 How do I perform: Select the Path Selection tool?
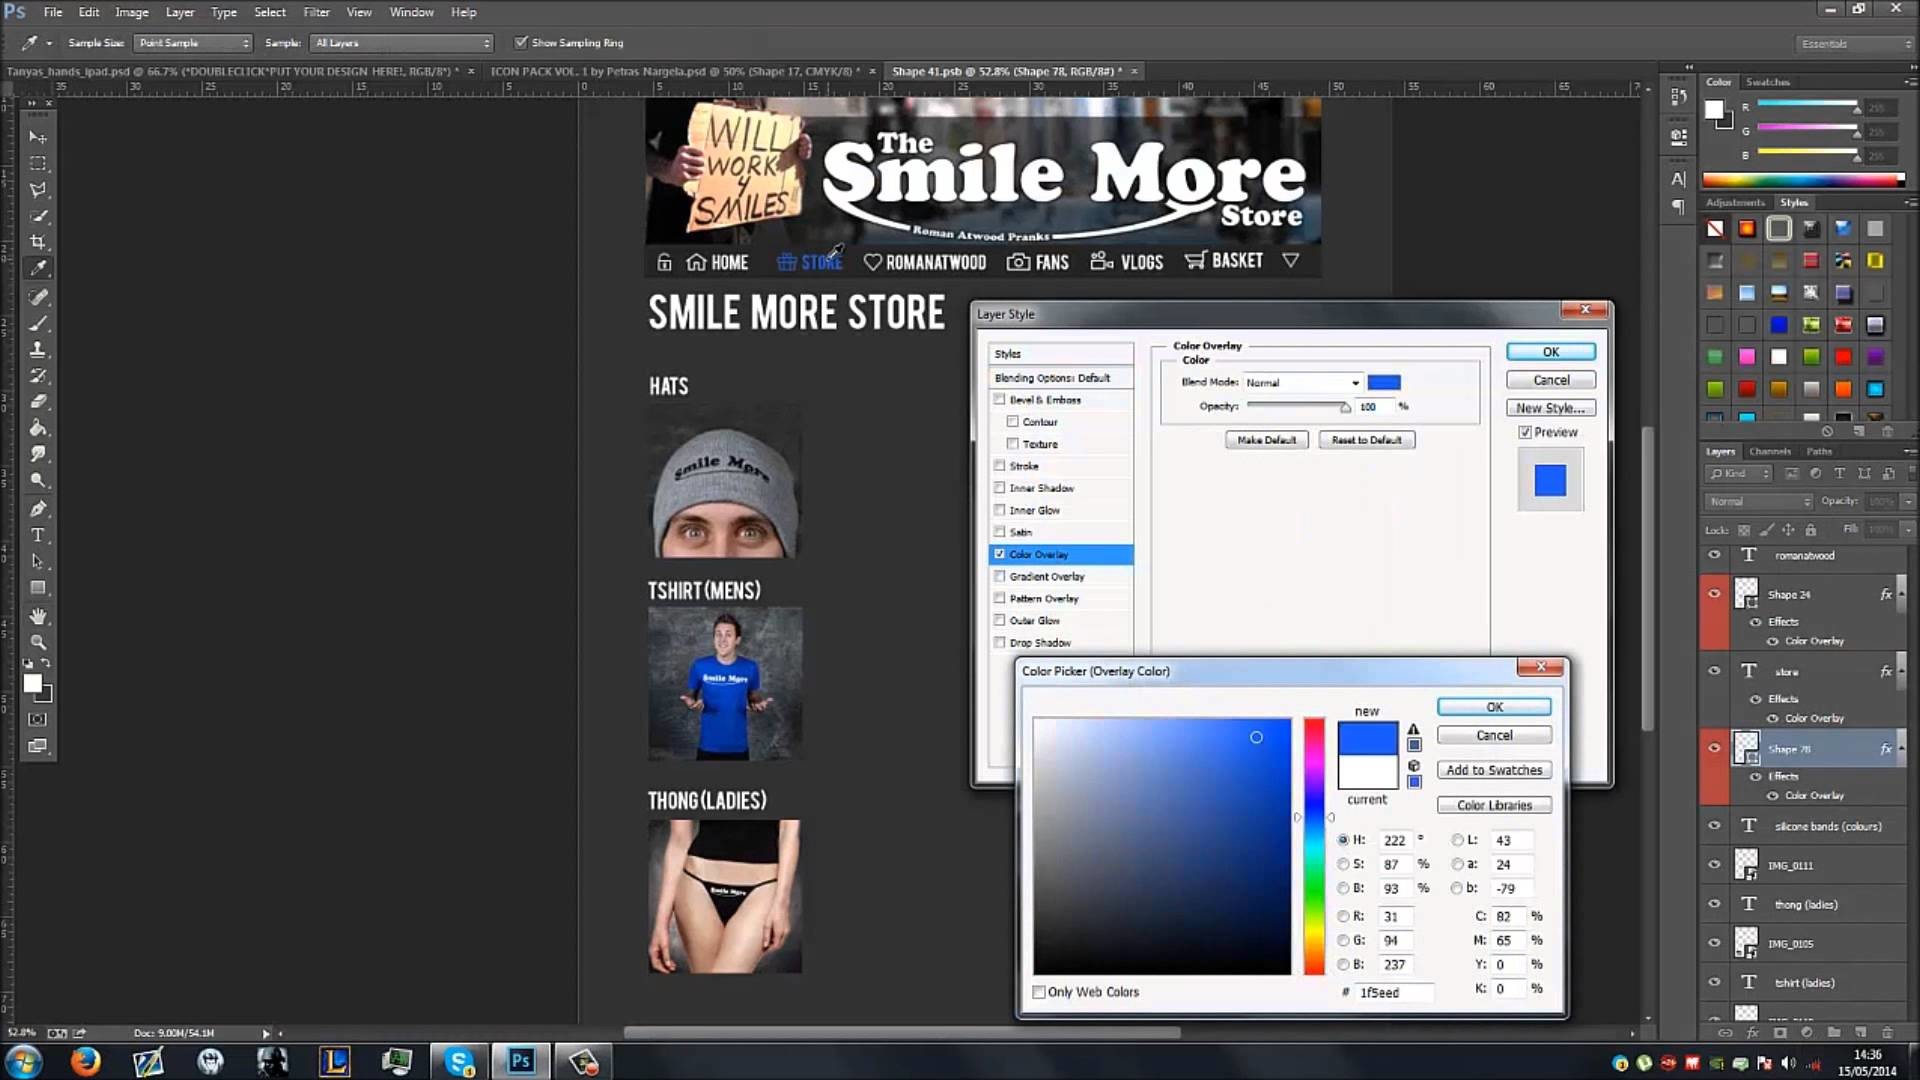point(37,561)
